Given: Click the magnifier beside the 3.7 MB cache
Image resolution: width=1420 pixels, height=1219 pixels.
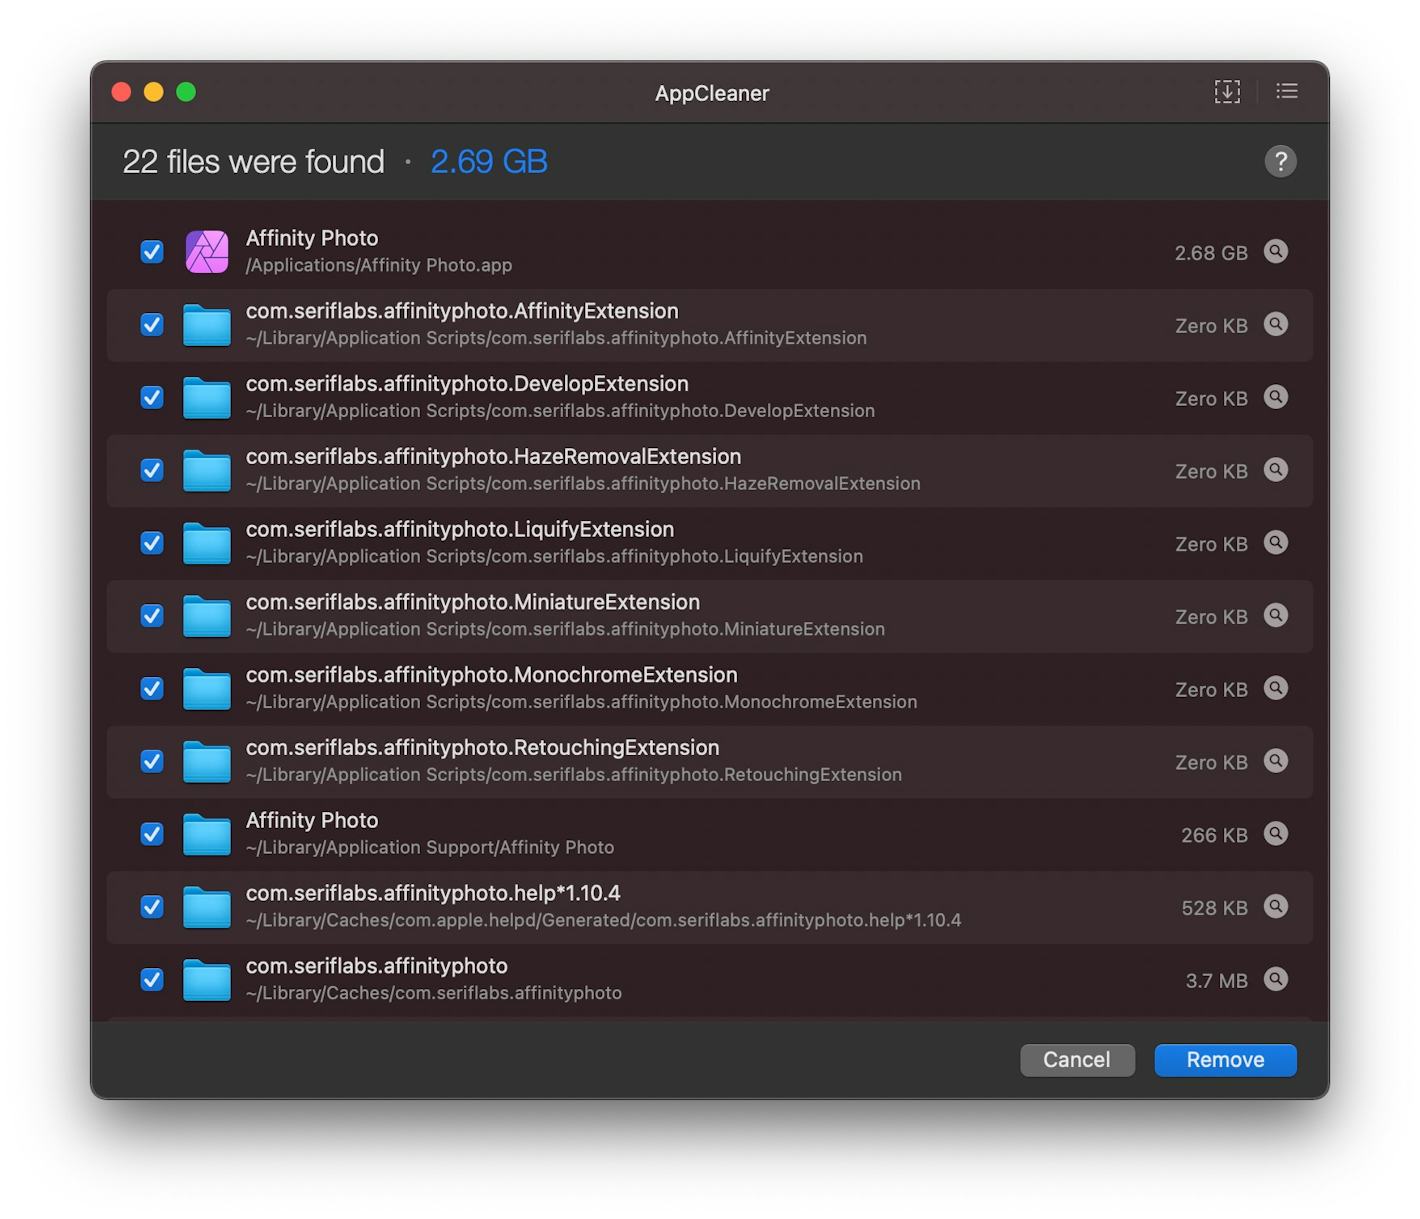Looking at the screenshot, I should coord(1276,980).
